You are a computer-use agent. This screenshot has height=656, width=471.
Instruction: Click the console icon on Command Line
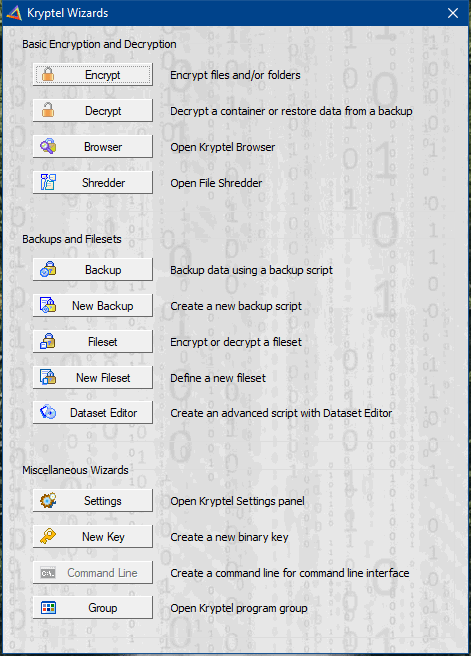(48, 573)
